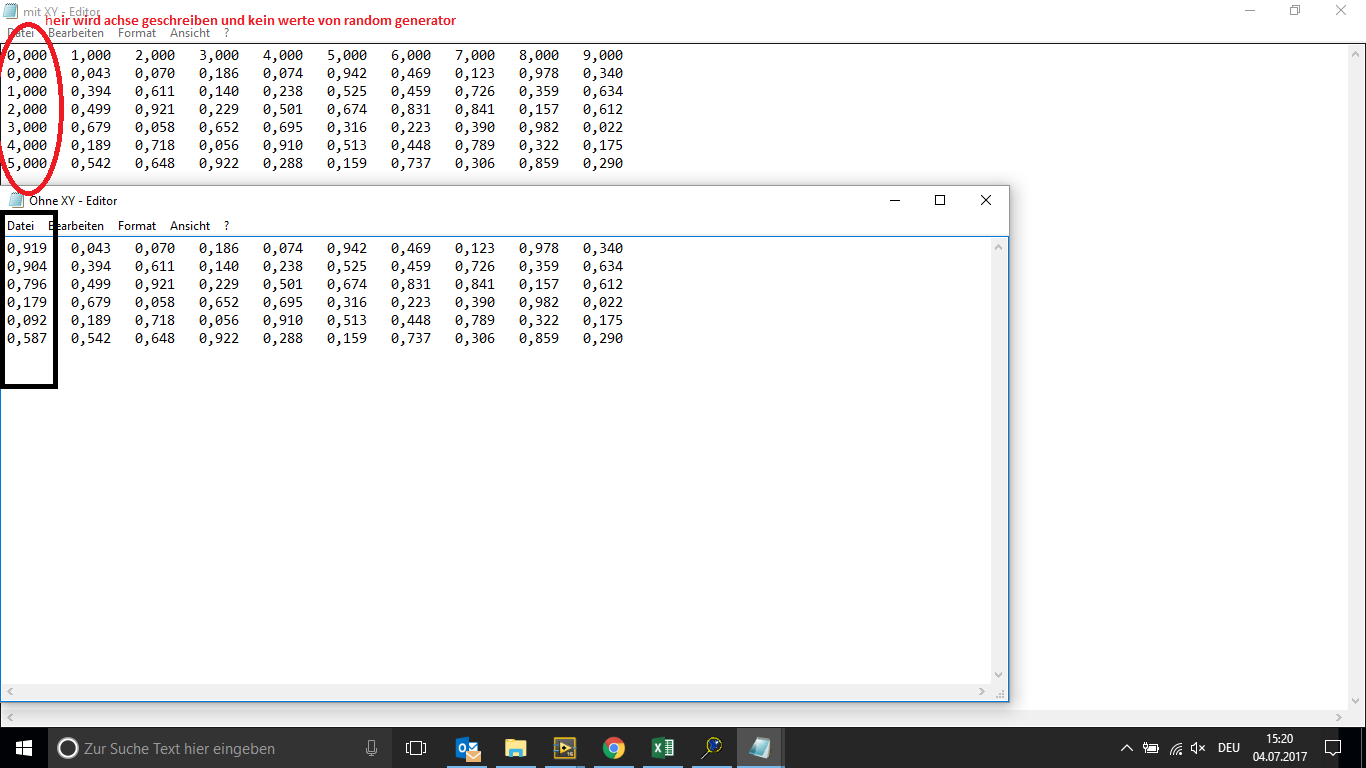Open Datei menu in Ohne XY window
Viewport: 1366px width, 768px height.
click(20, 226)
